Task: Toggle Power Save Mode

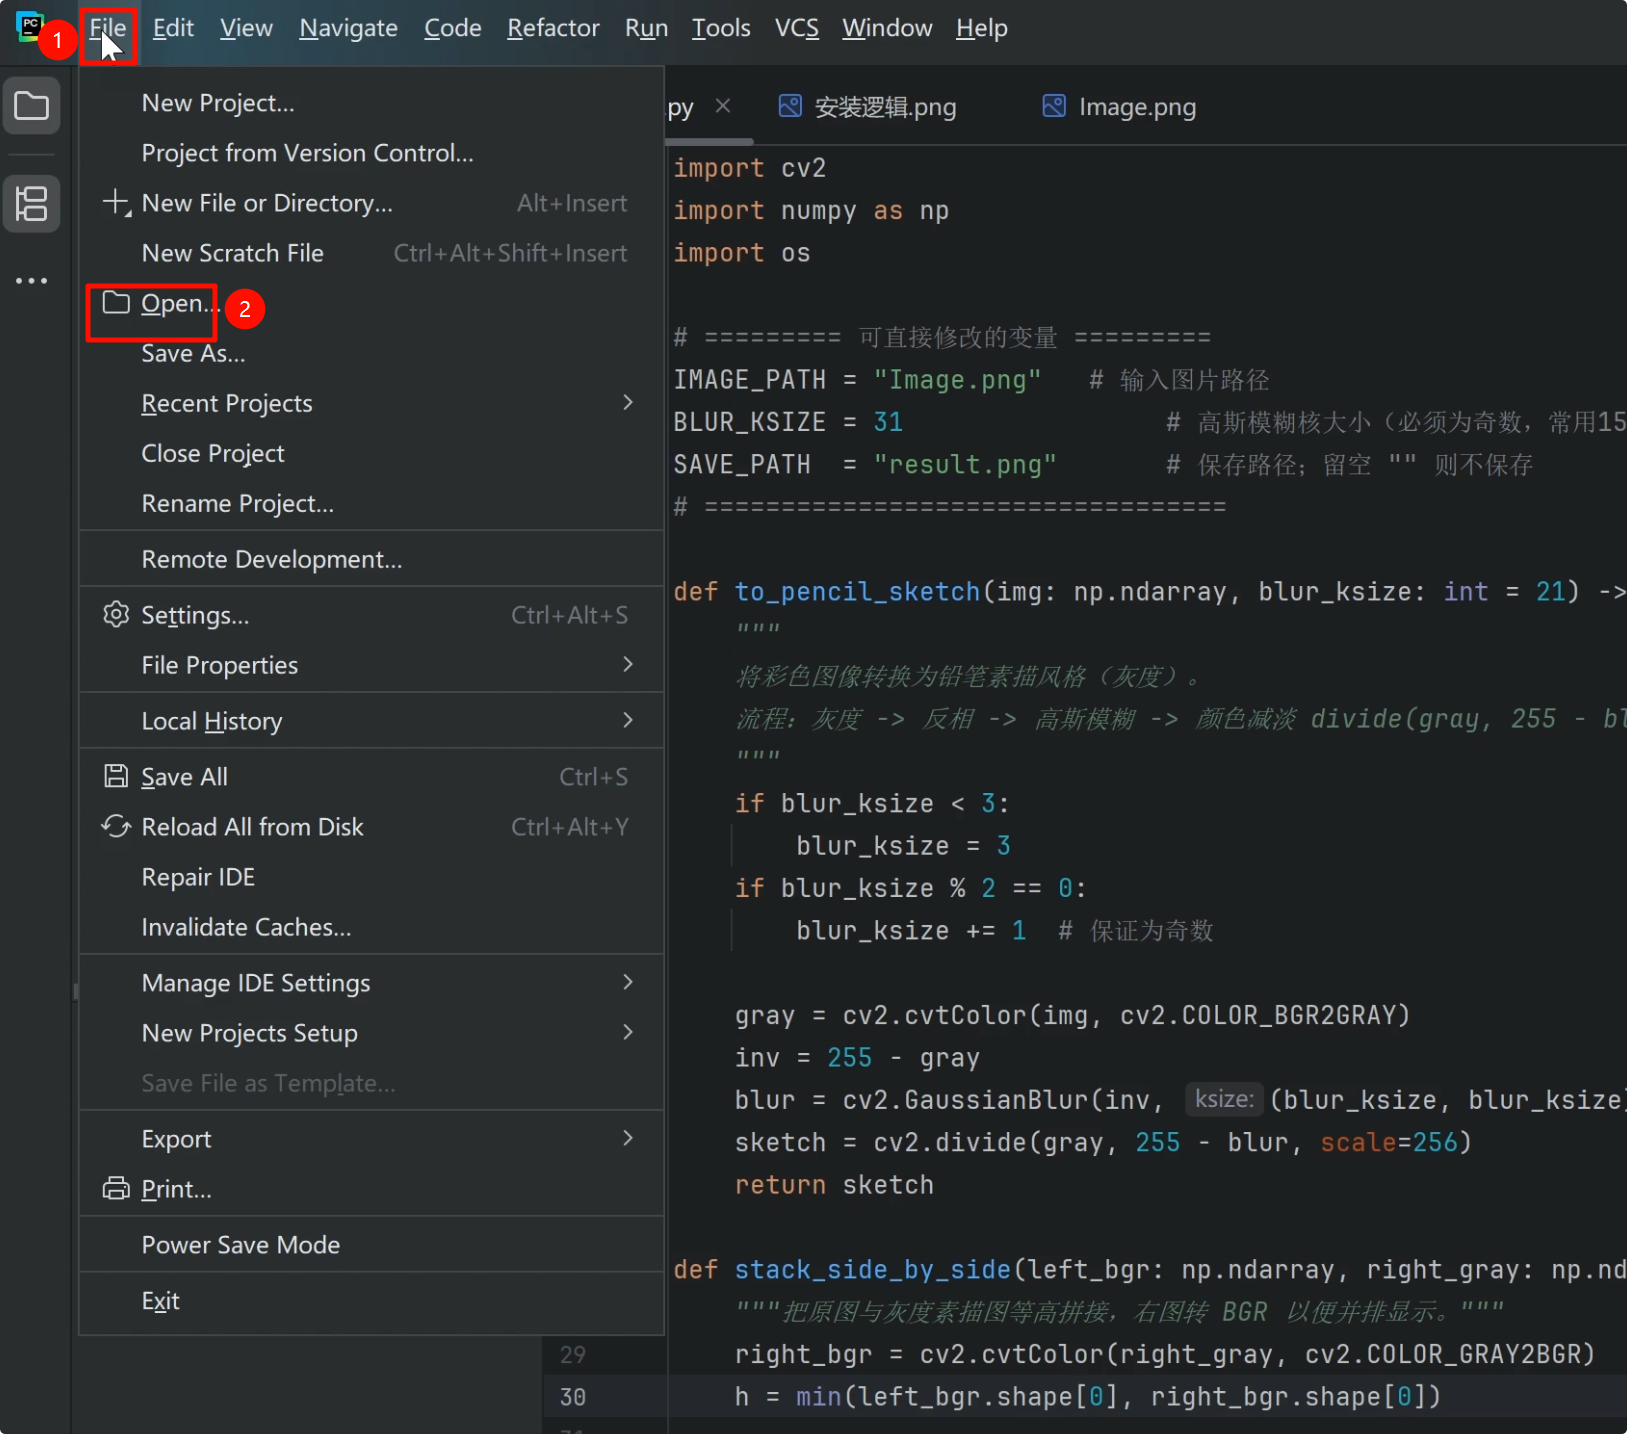Action: [x=371, y=1245]
